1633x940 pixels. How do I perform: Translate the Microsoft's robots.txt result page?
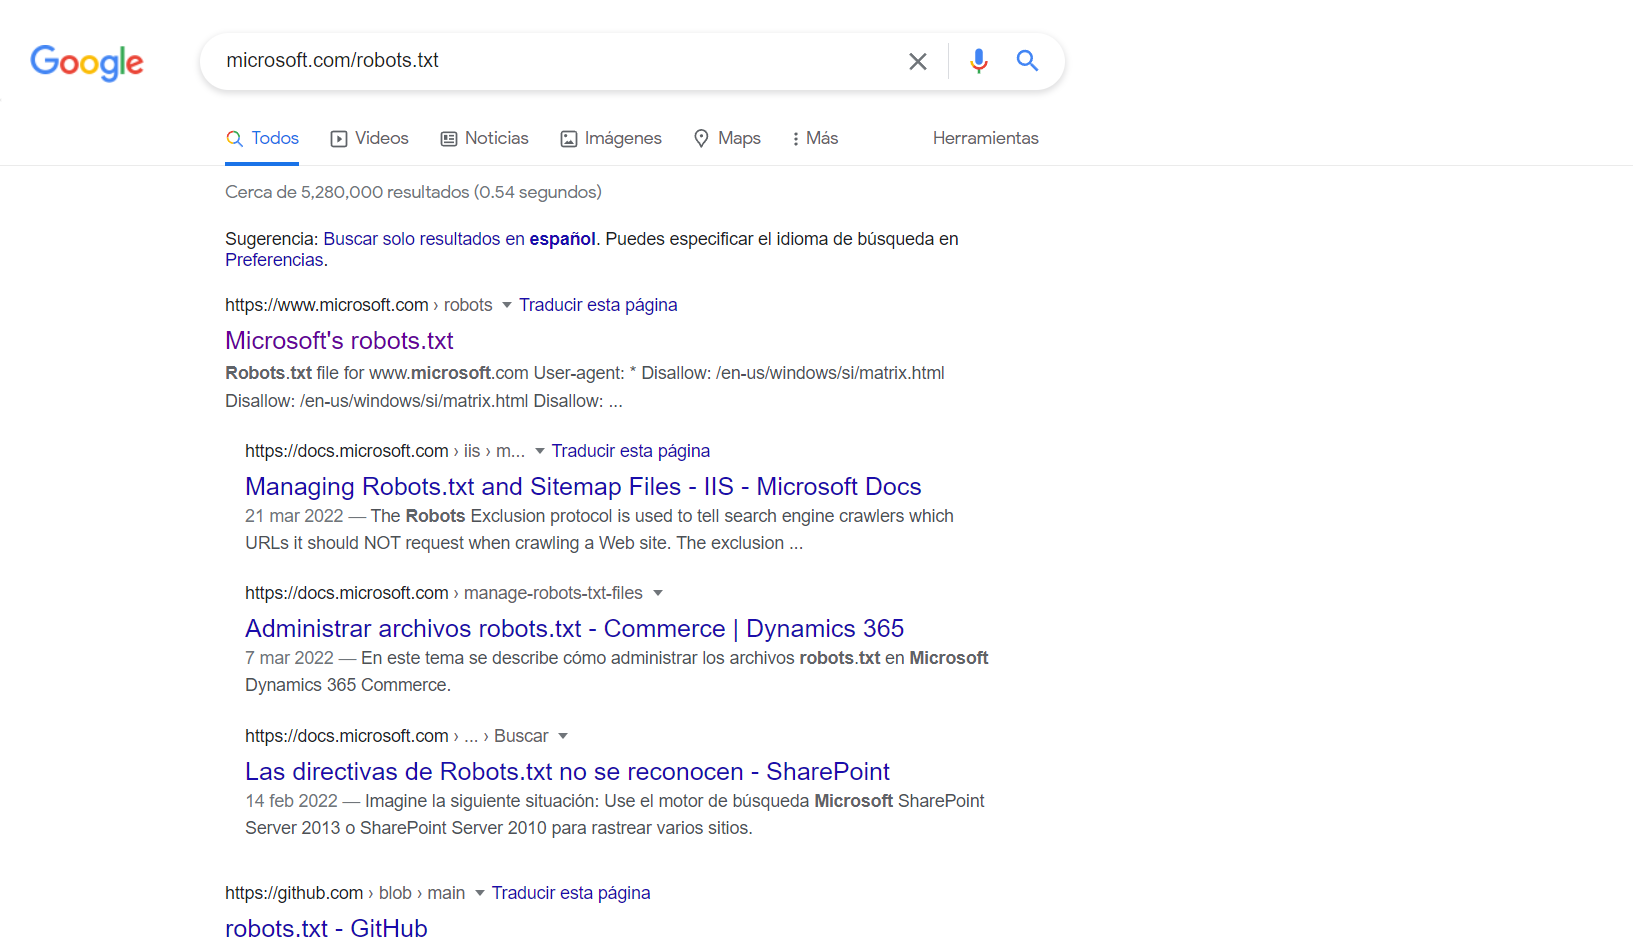(x=598, y=305)
